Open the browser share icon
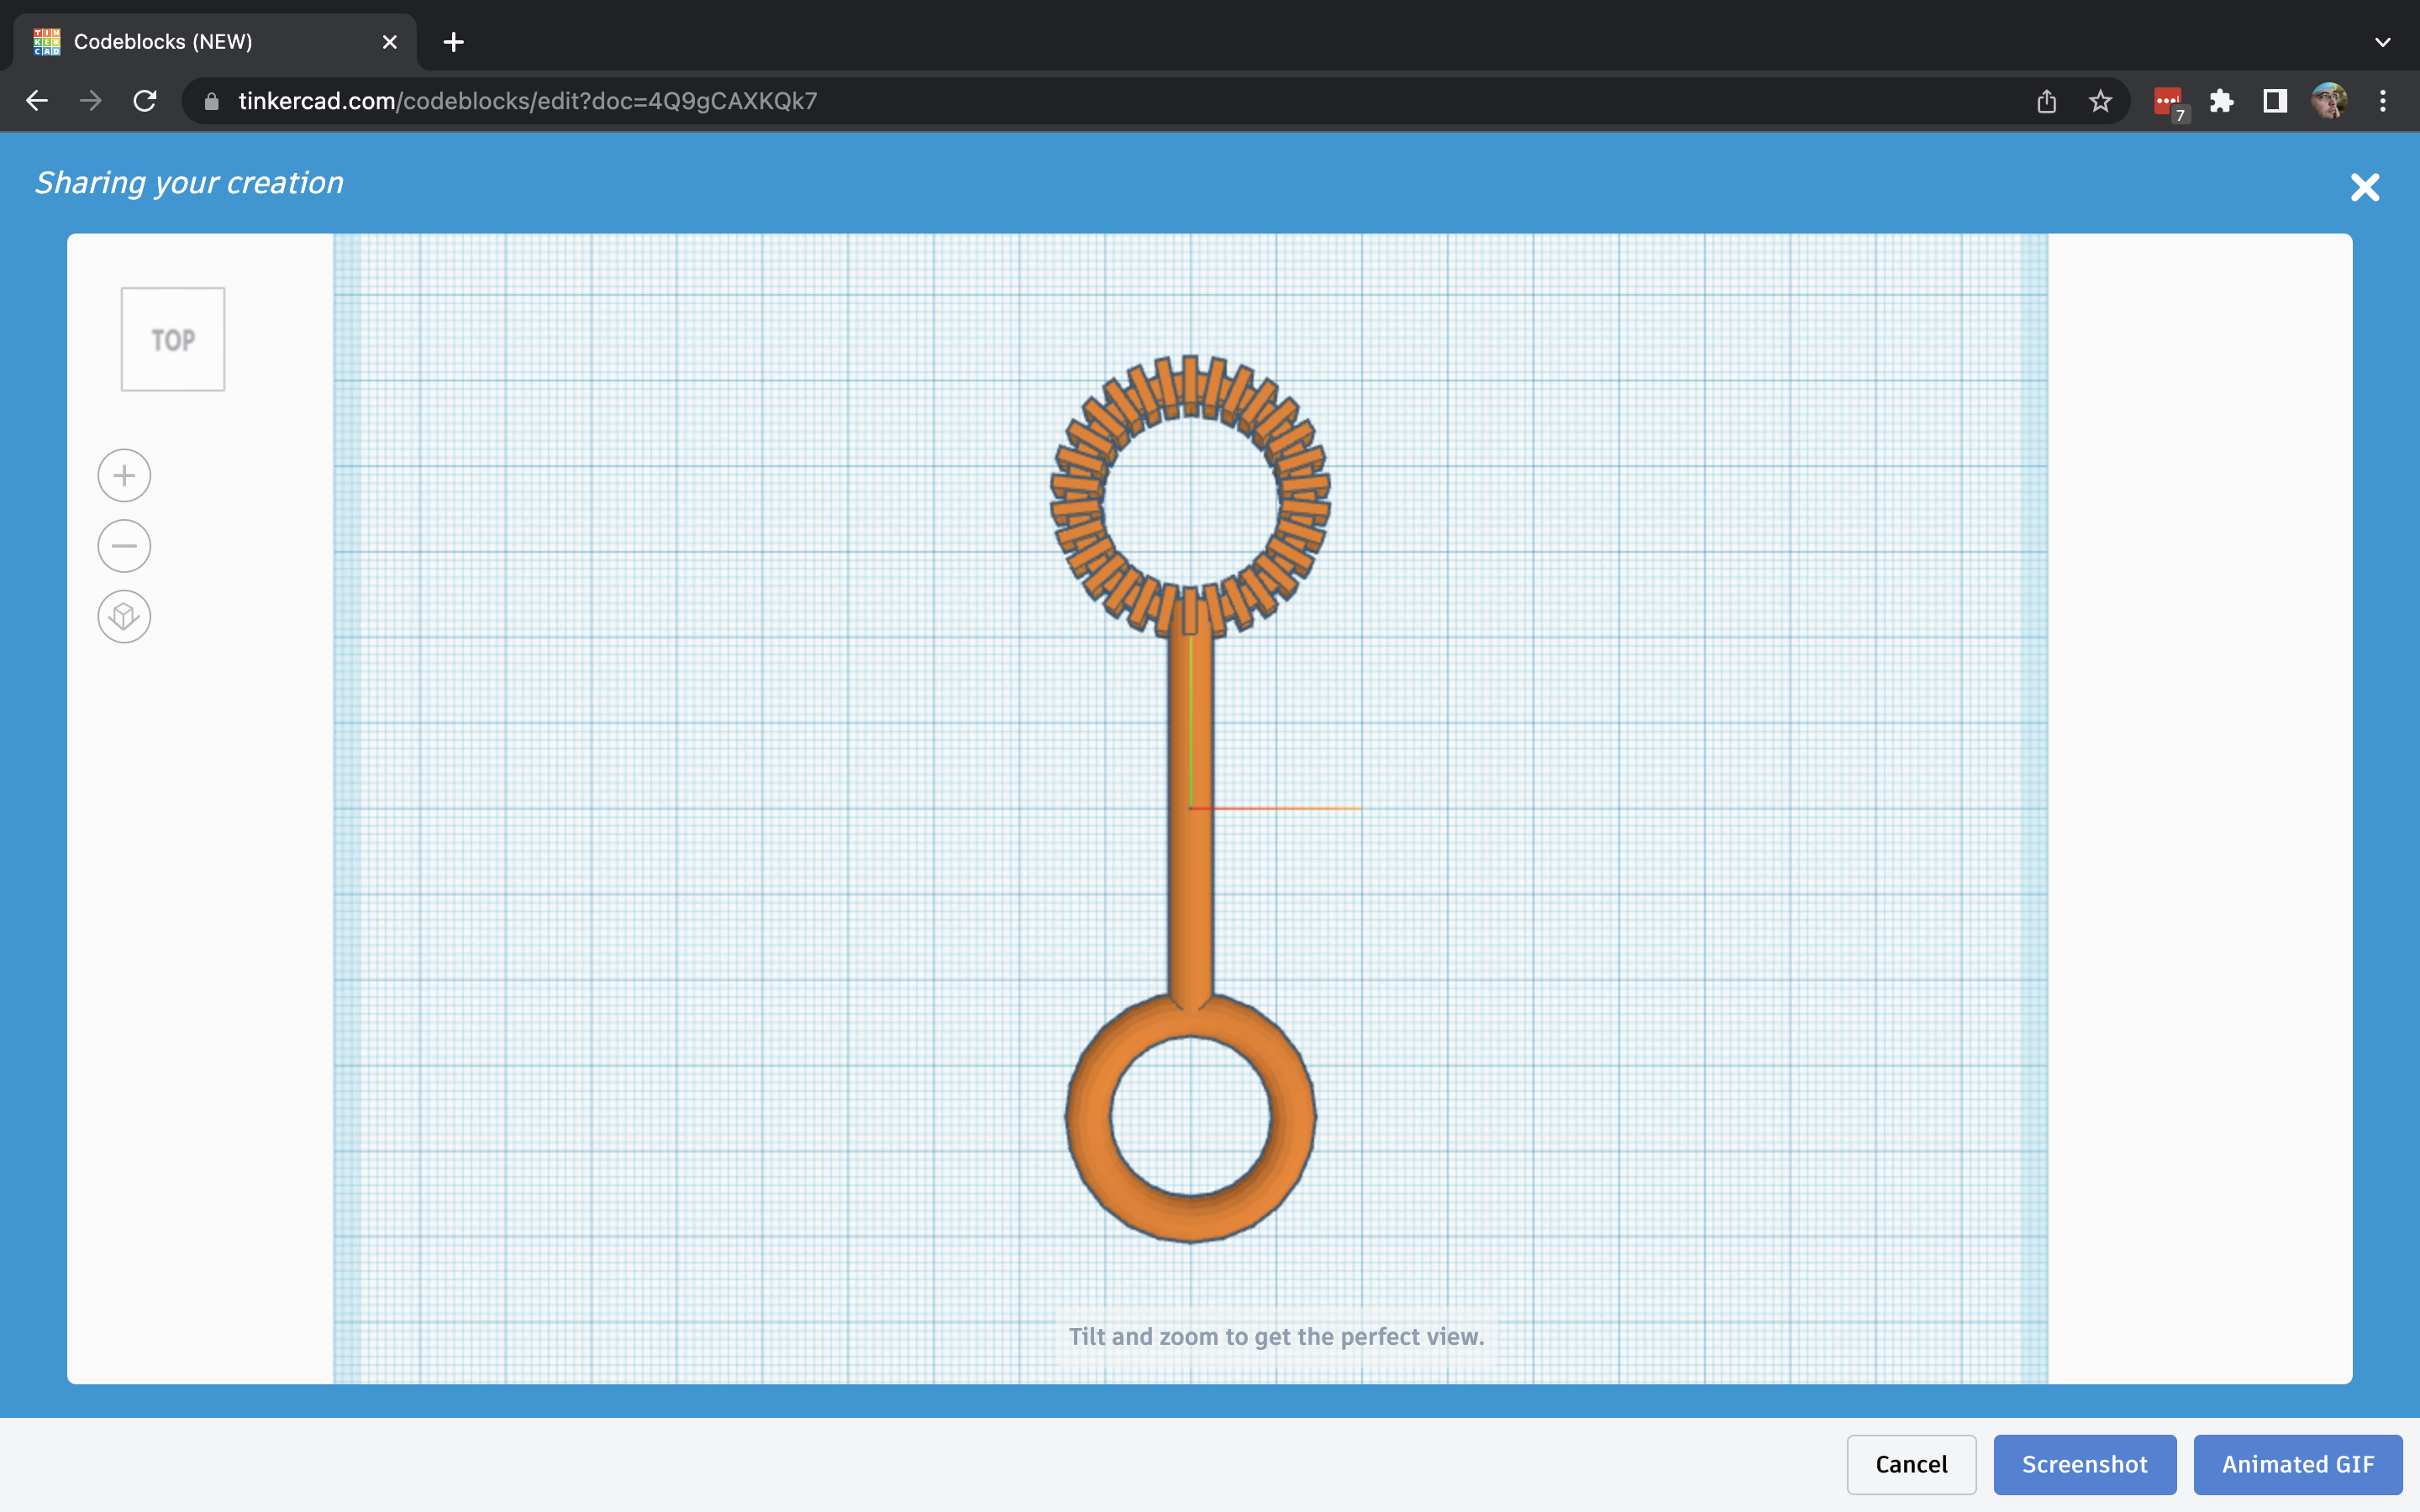2420x1512 pixels. [2046, 101]
